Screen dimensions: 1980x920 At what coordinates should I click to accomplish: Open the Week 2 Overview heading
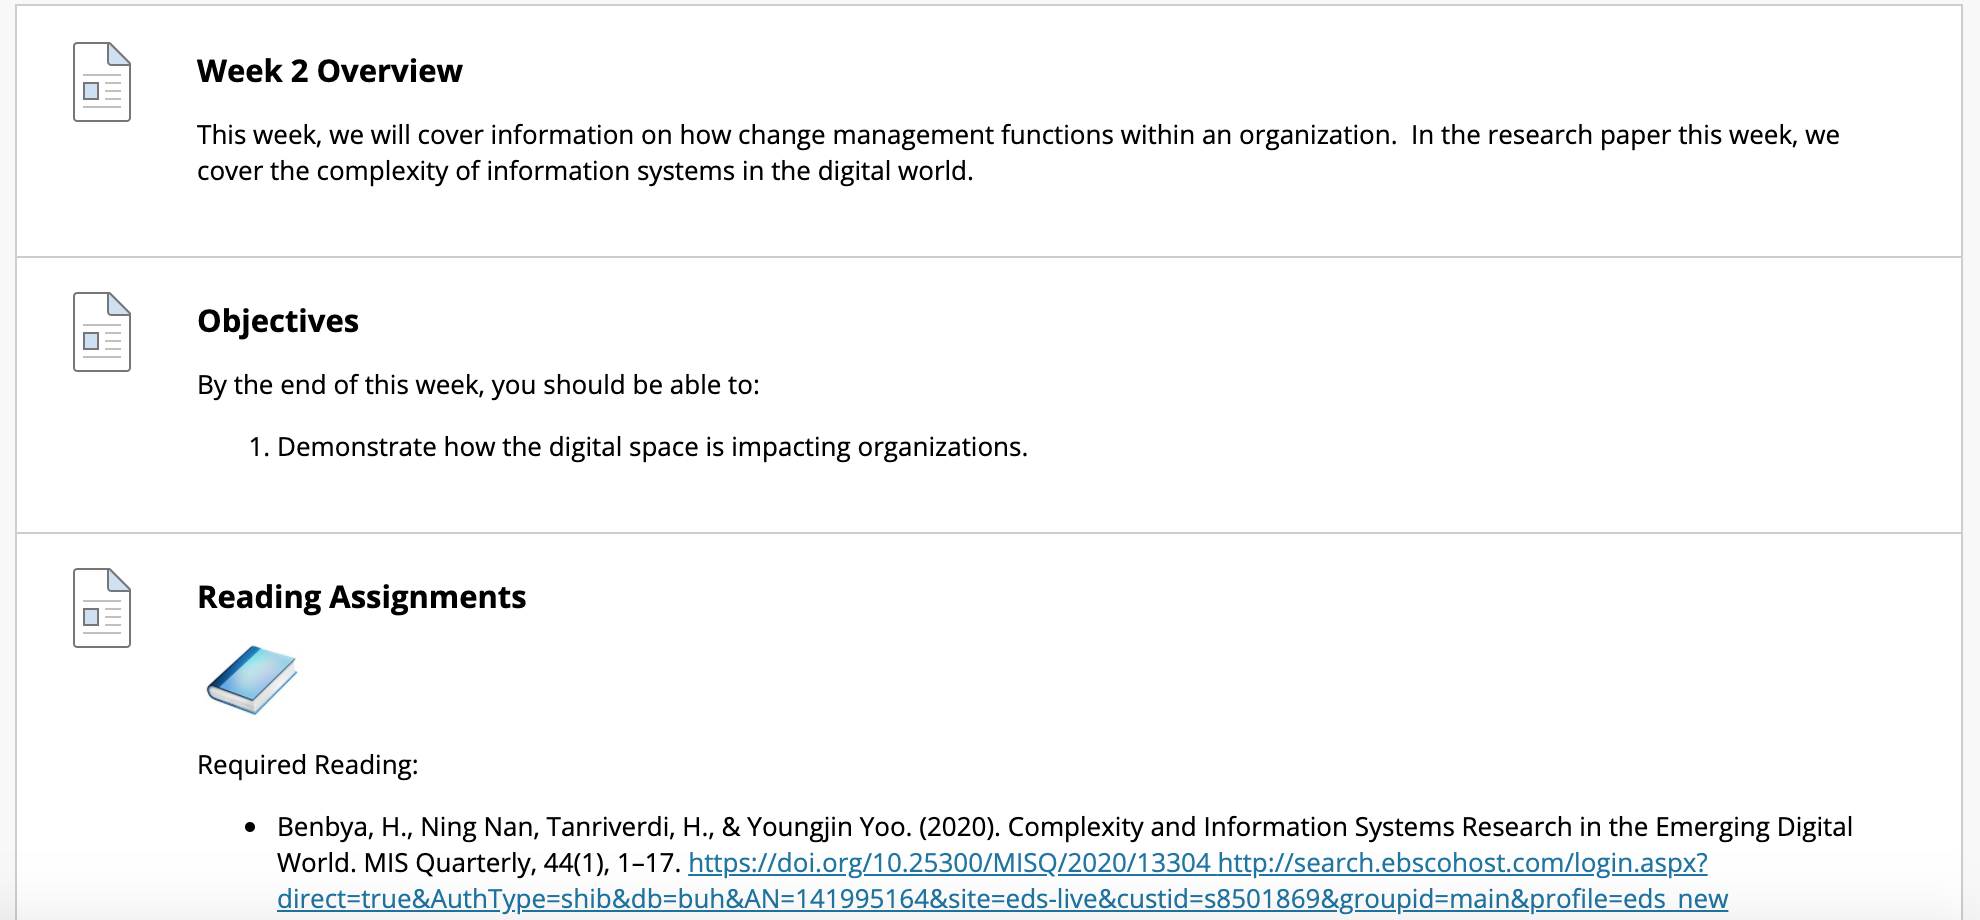330,71
